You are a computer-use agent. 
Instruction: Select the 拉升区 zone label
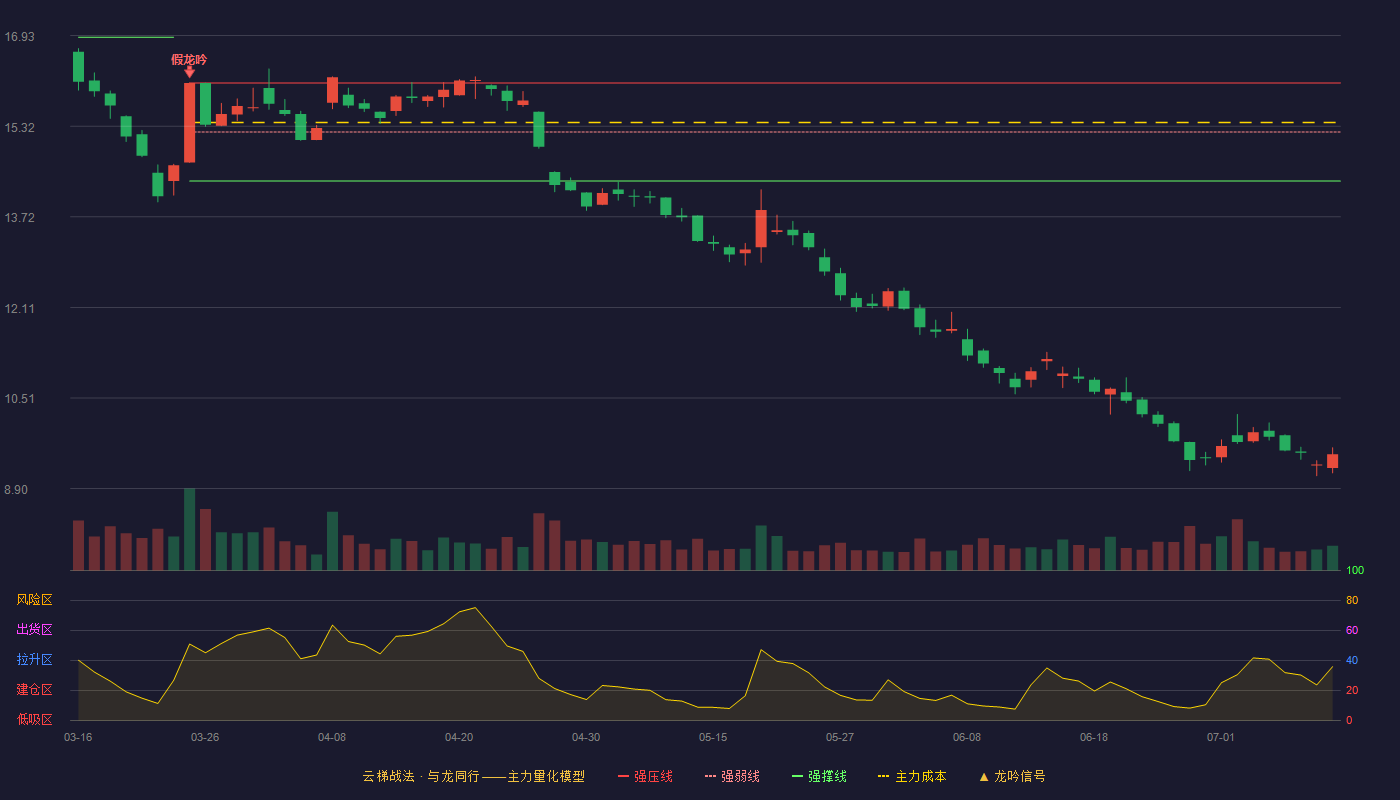pyautogui.click(x=34, y=660)
